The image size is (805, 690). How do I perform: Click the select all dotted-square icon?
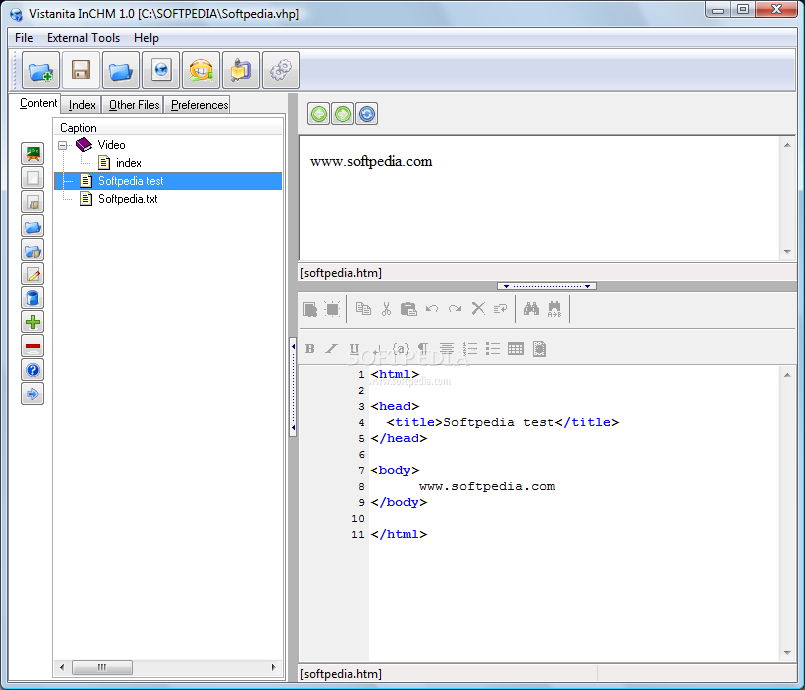[x=333, y=309]
